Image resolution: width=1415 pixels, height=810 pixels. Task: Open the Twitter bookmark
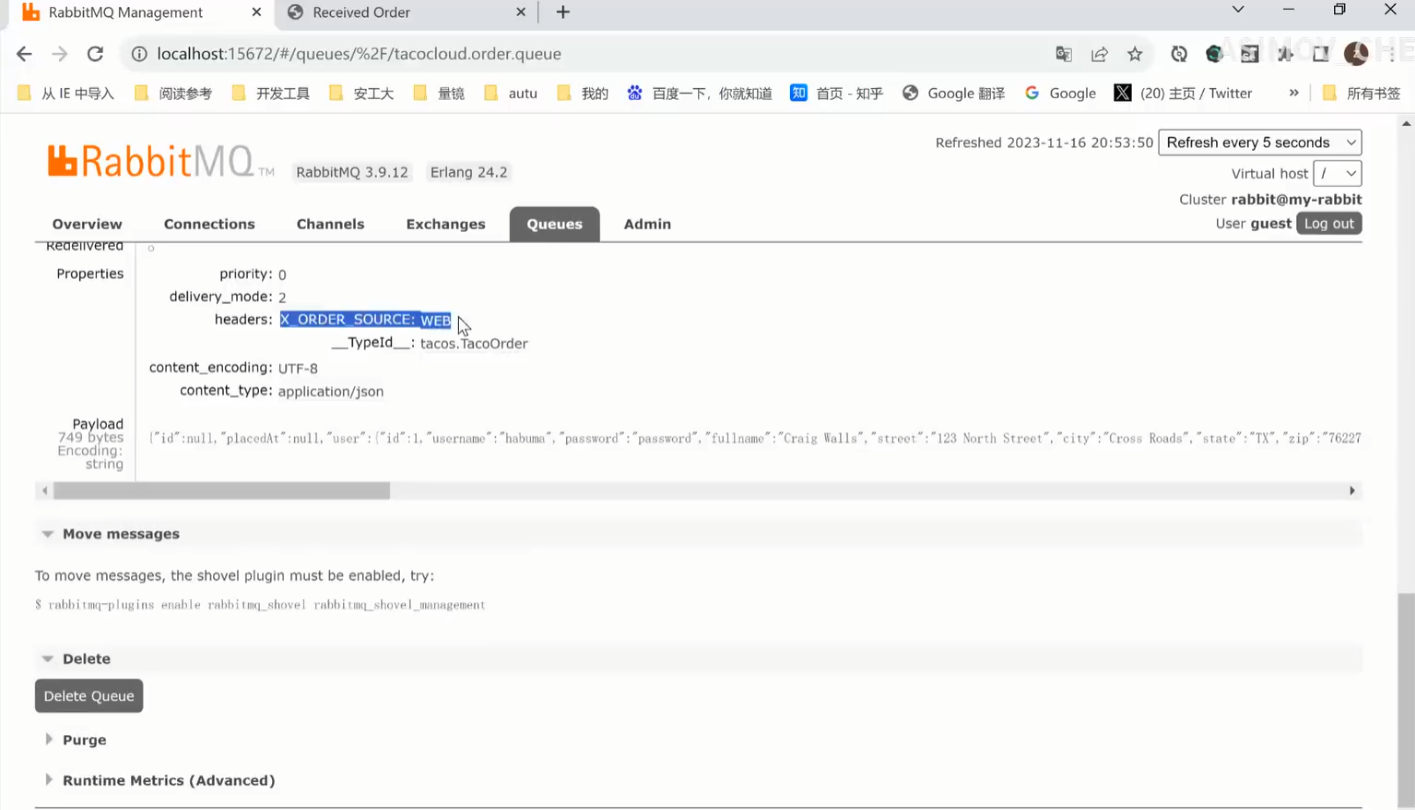1184,93
